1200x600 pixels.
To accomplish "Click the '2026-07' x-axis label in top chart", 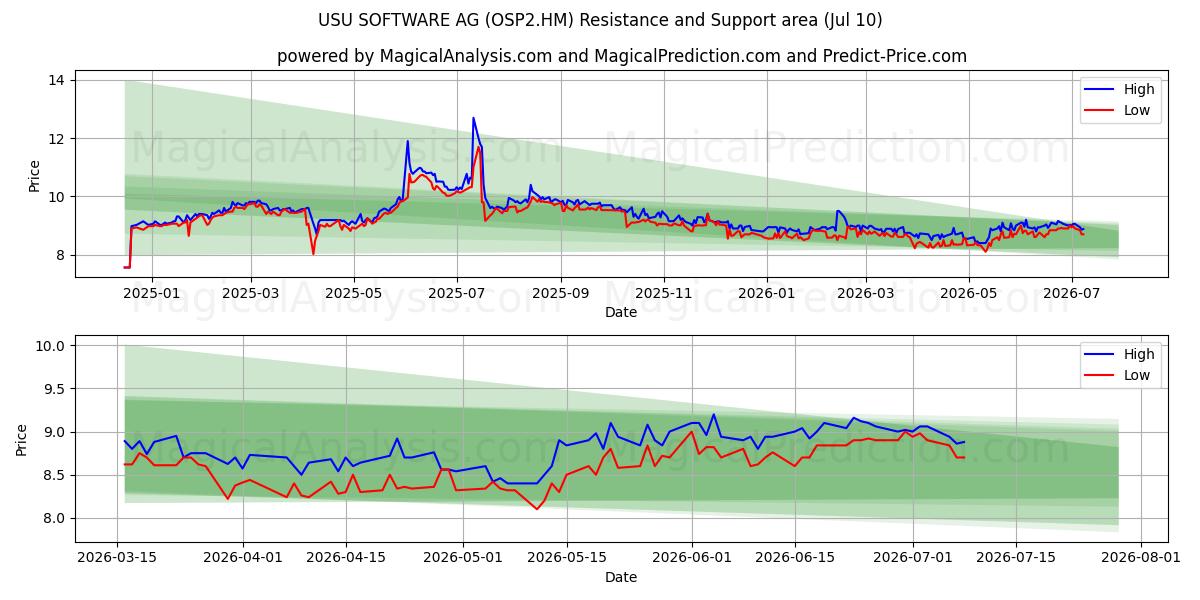I will coord(1072,293).
